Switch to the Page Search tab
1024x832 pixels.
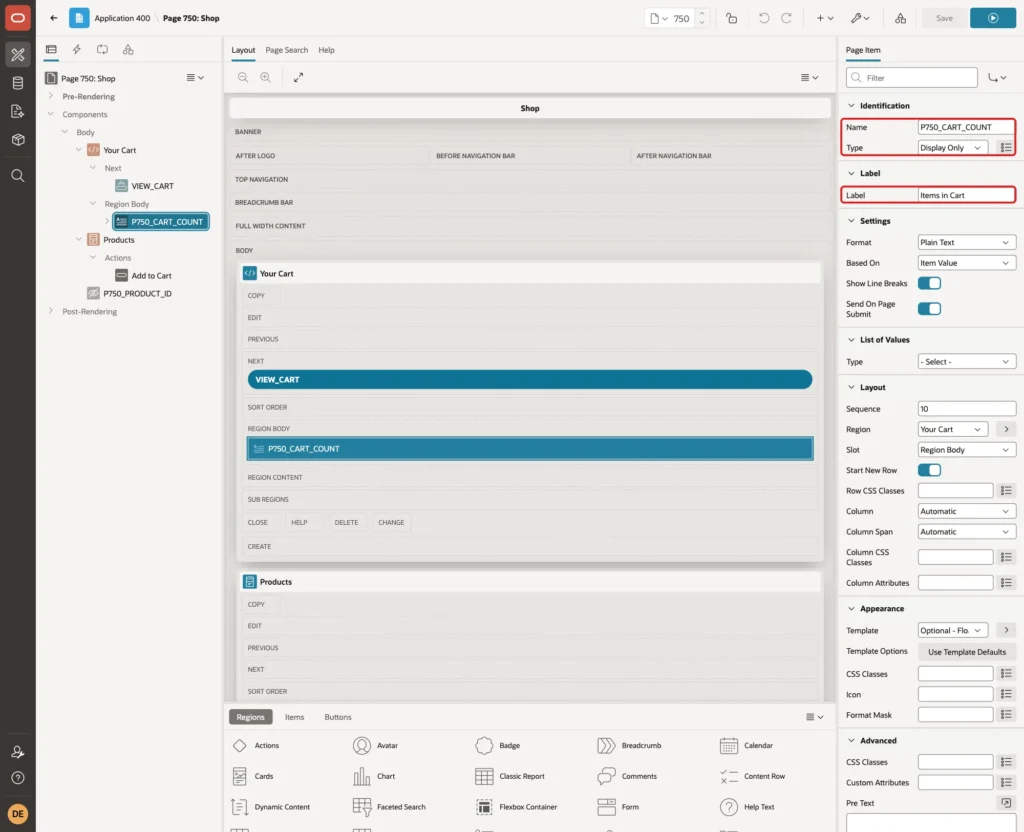(286, 50)
